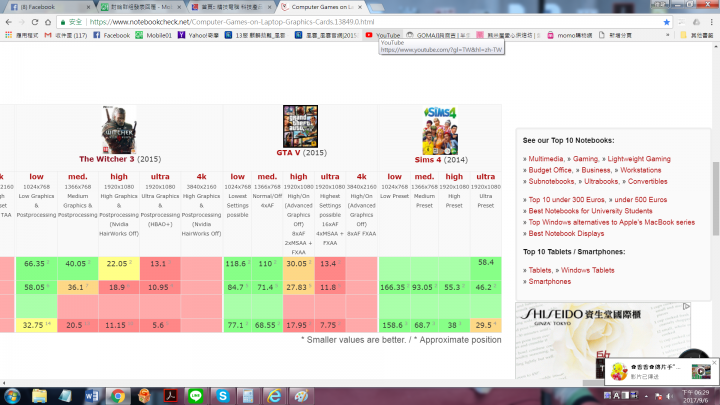Open the Lightweight Gaming link

point(639,159)
